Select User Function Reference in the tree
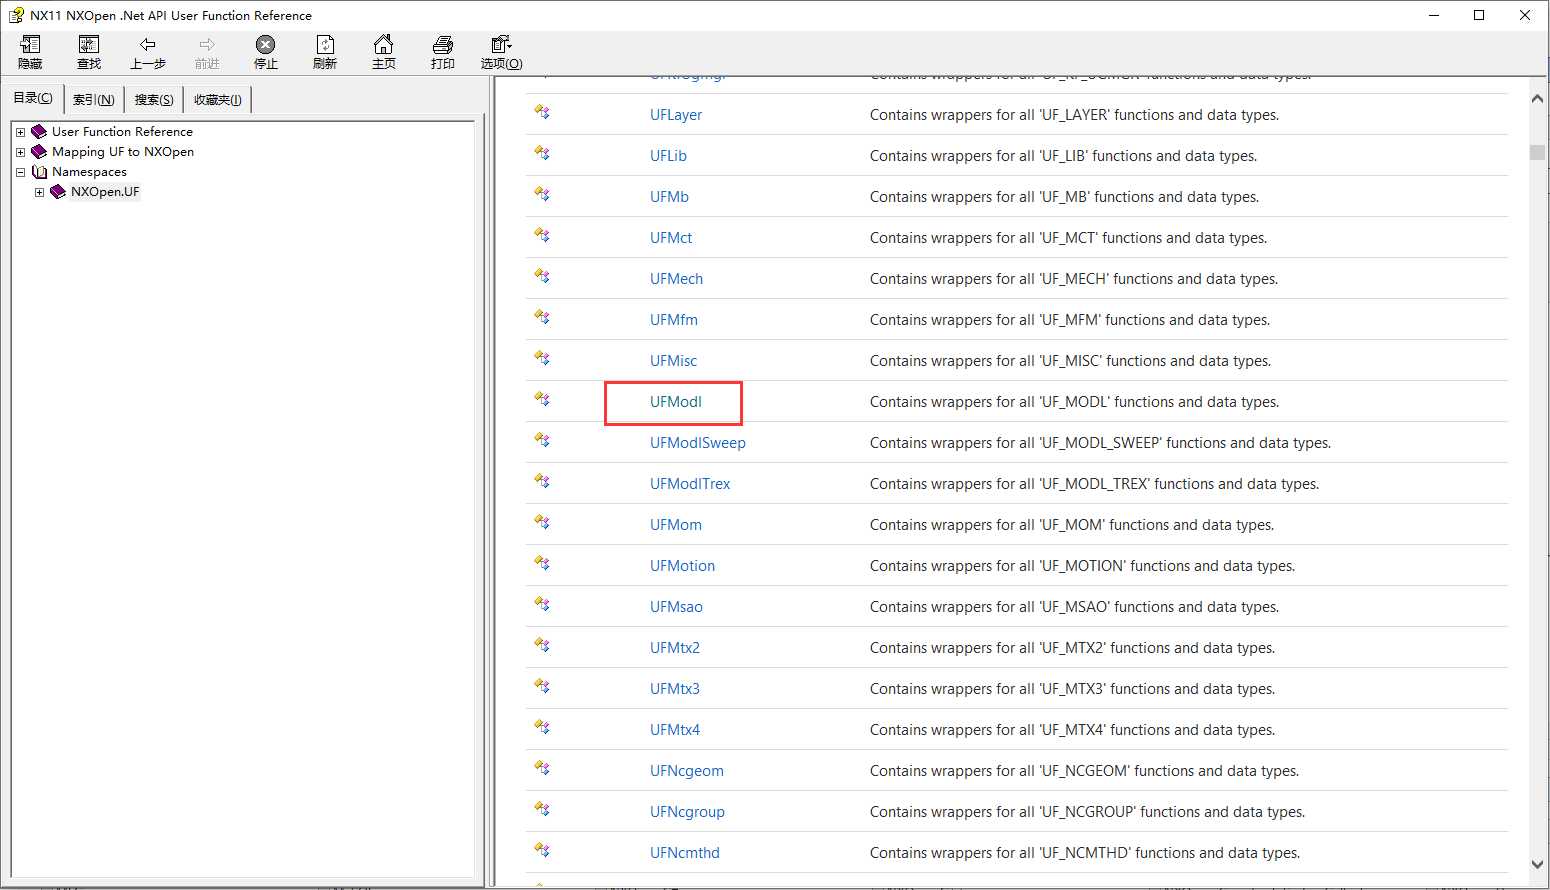 pyautogui.click(x=122, y=131)
